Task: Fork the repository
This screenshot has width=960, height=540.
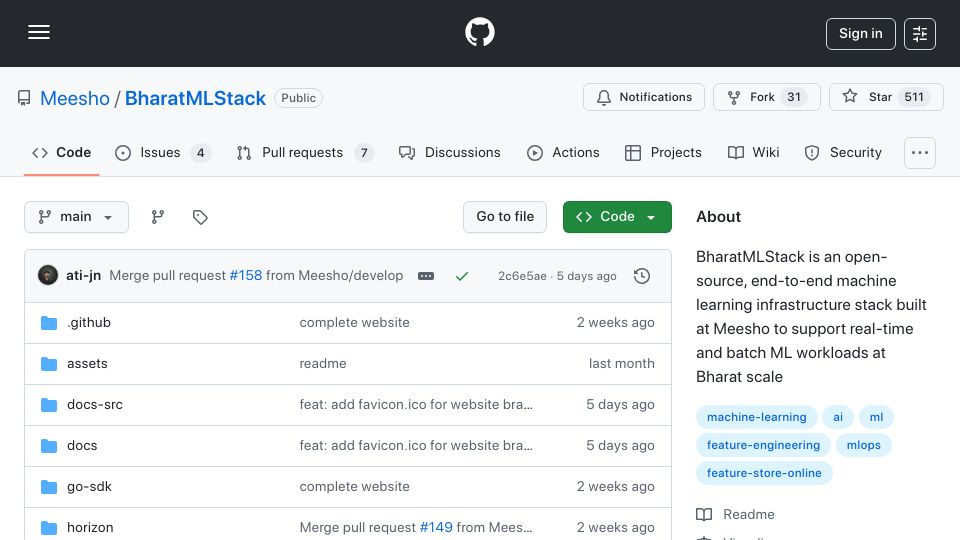Action: pos(767,97)
